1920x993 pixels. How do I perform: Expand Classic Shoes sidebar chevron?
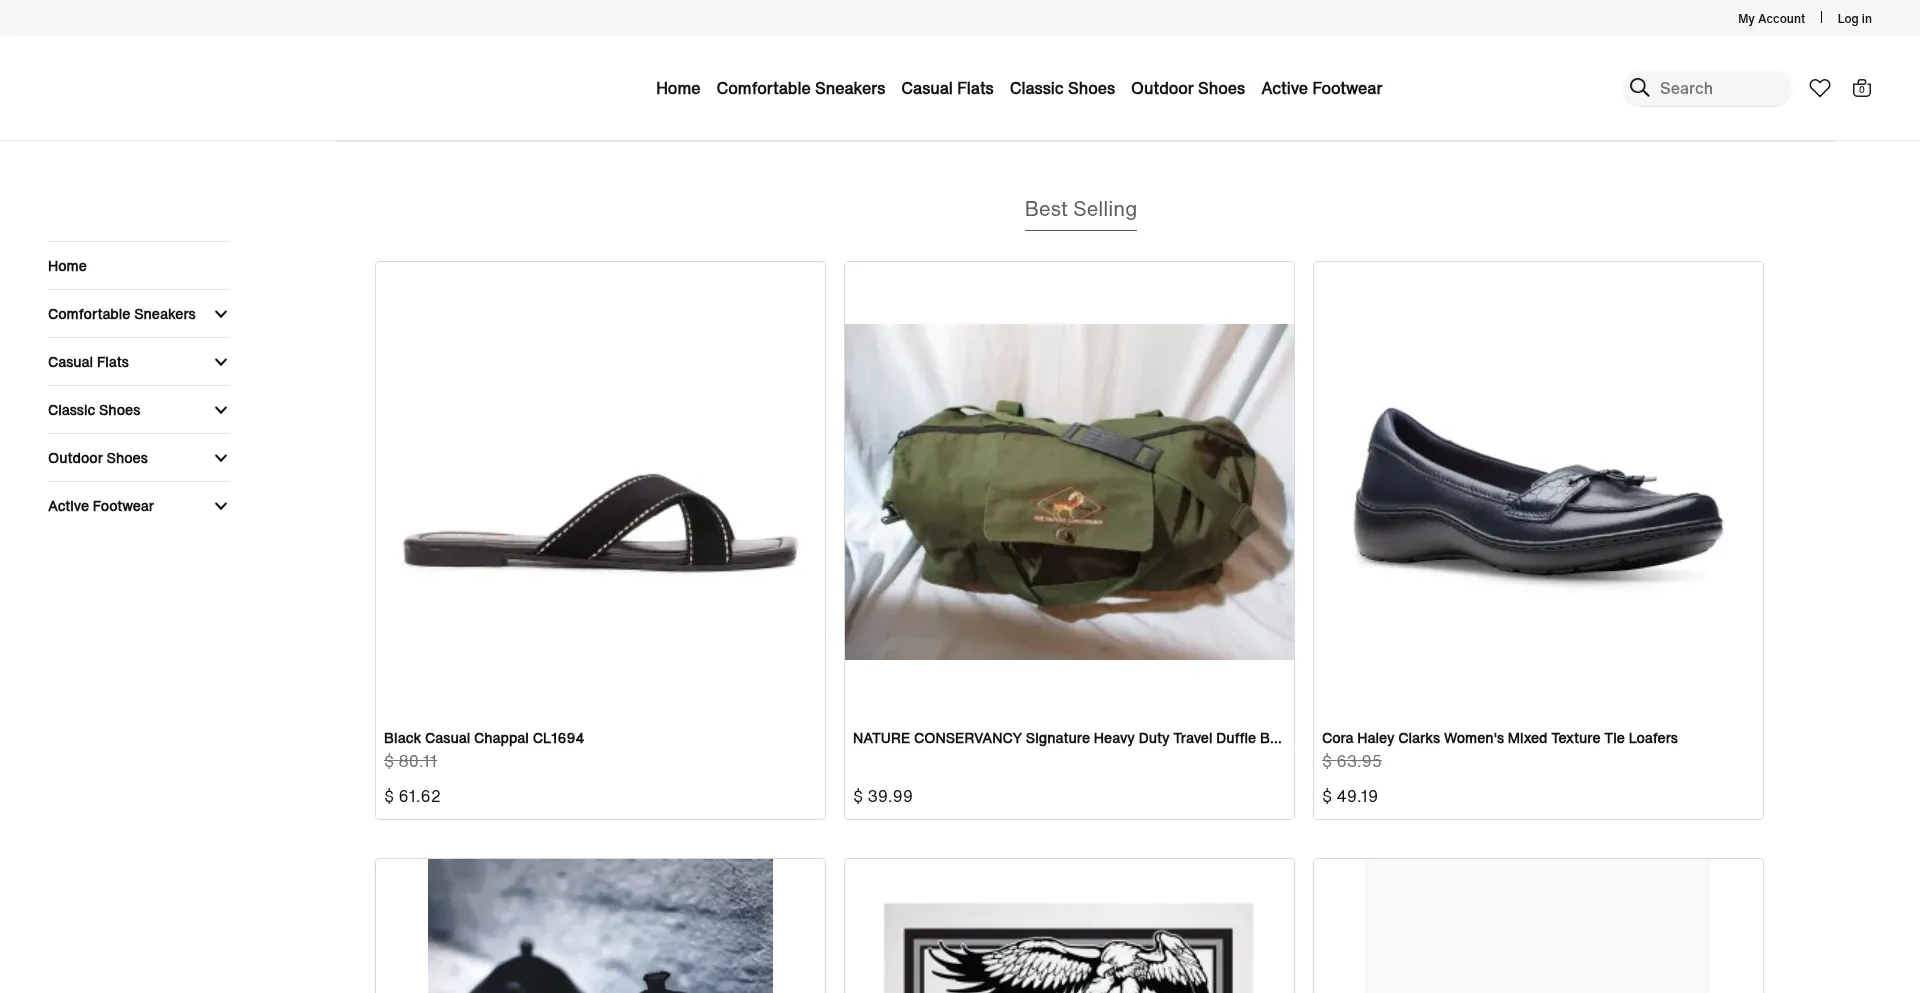coord(221,410)
